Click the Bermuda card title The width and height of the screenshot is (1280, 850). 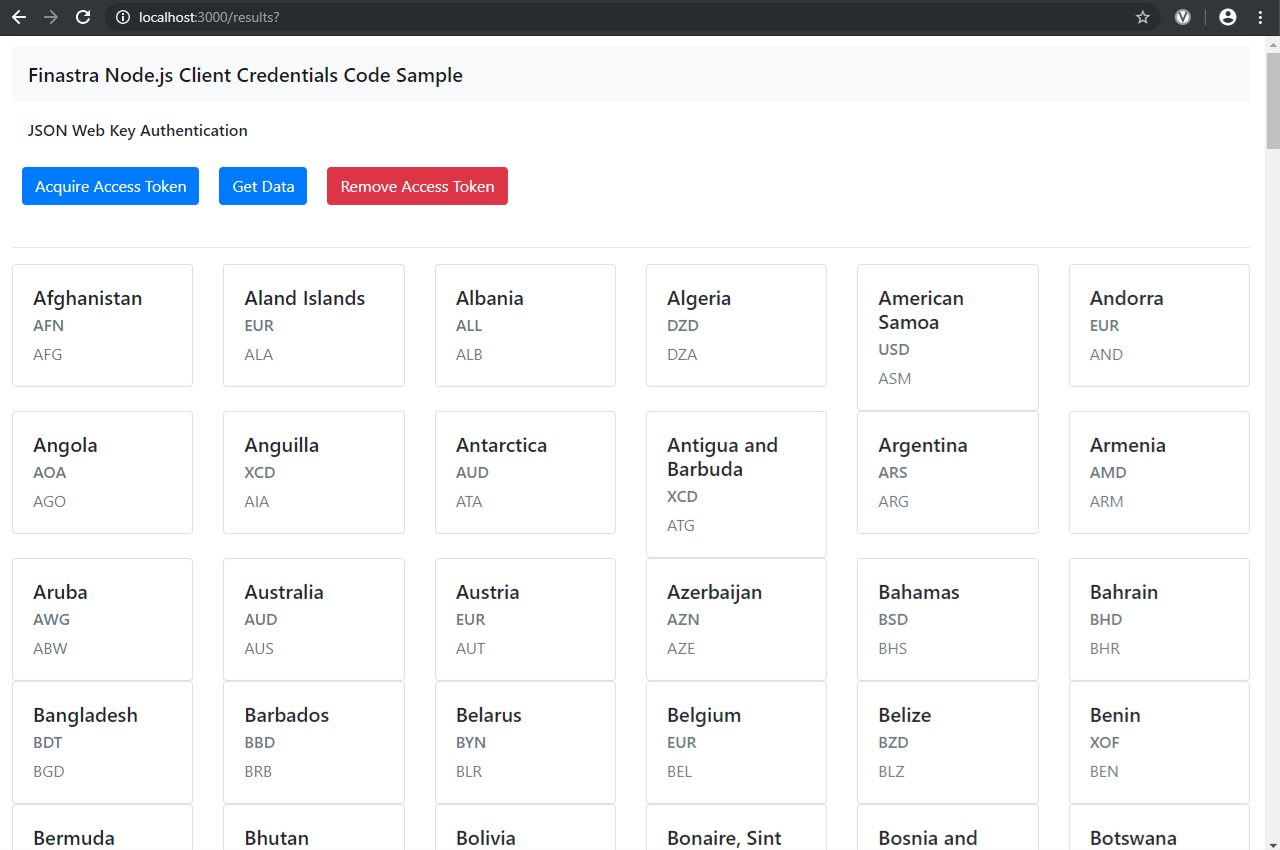(74, 838)
